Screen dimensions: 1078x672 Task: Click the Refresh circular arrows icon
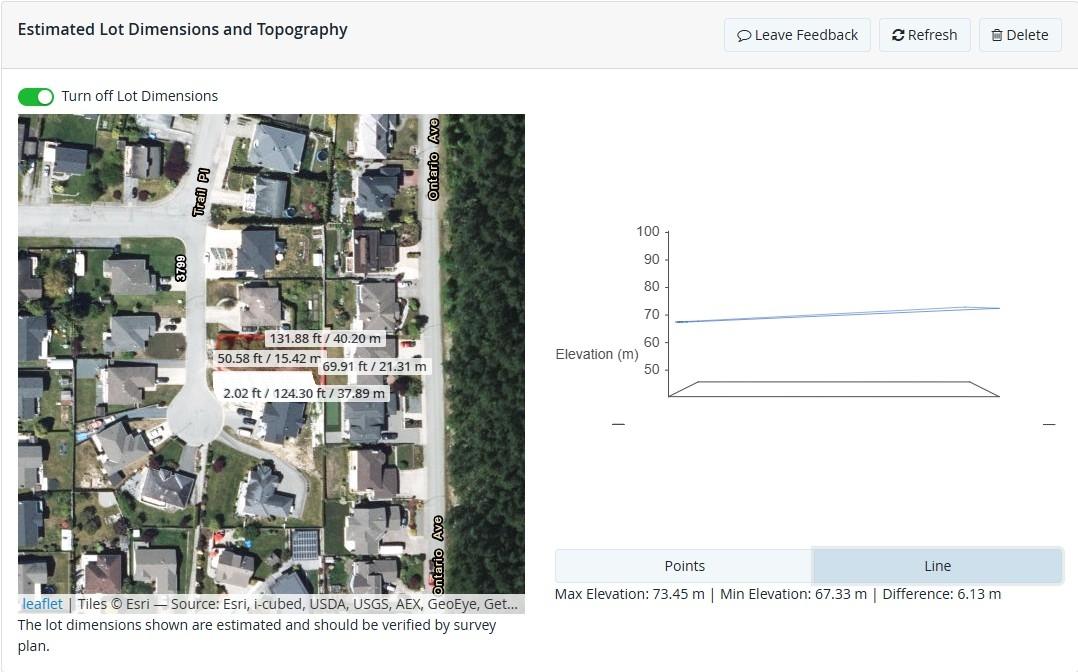pos(898,35)
